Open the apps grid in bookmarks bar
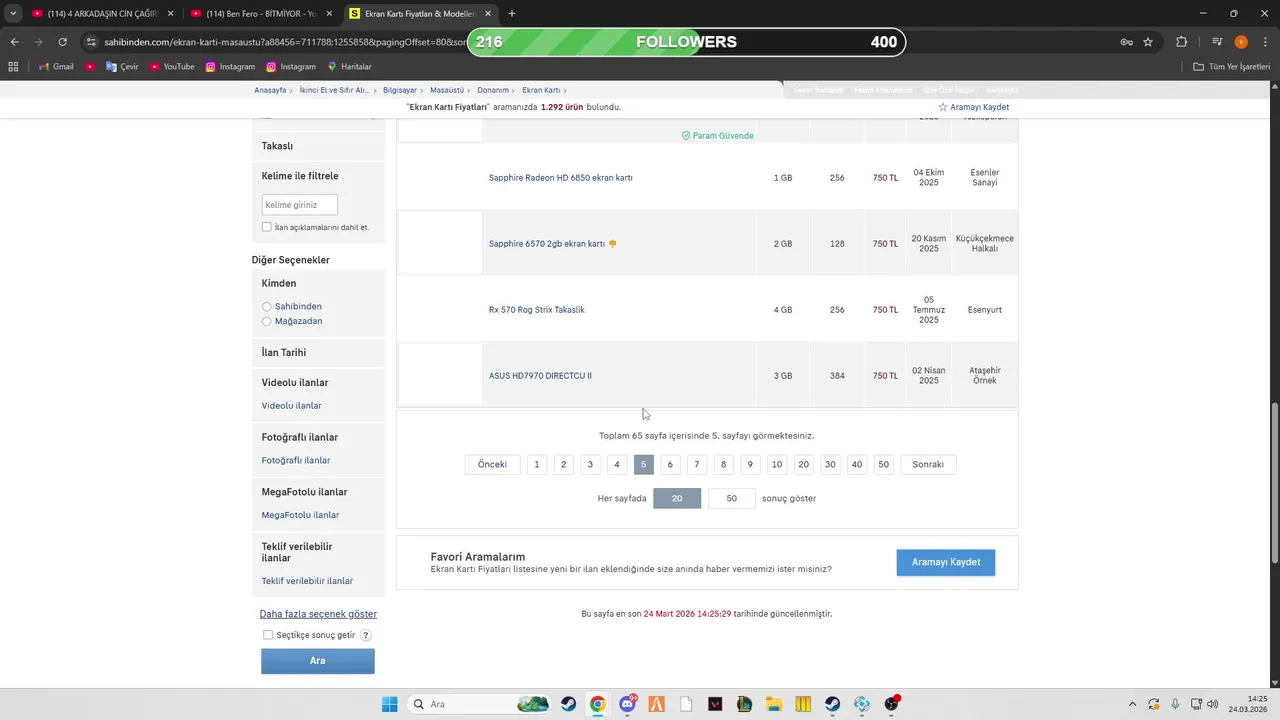 click(13, 67)
